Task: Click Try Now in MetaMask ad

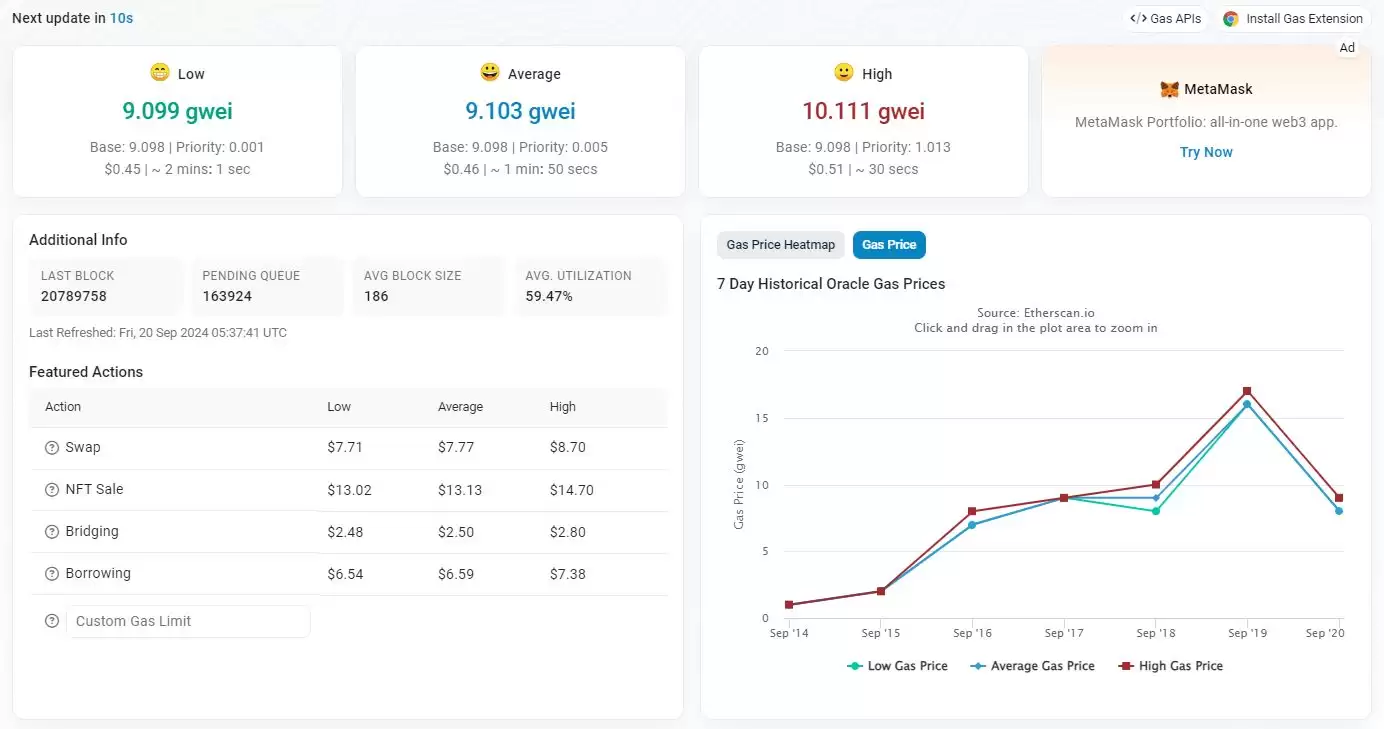Action: (x=1206, y=152)
